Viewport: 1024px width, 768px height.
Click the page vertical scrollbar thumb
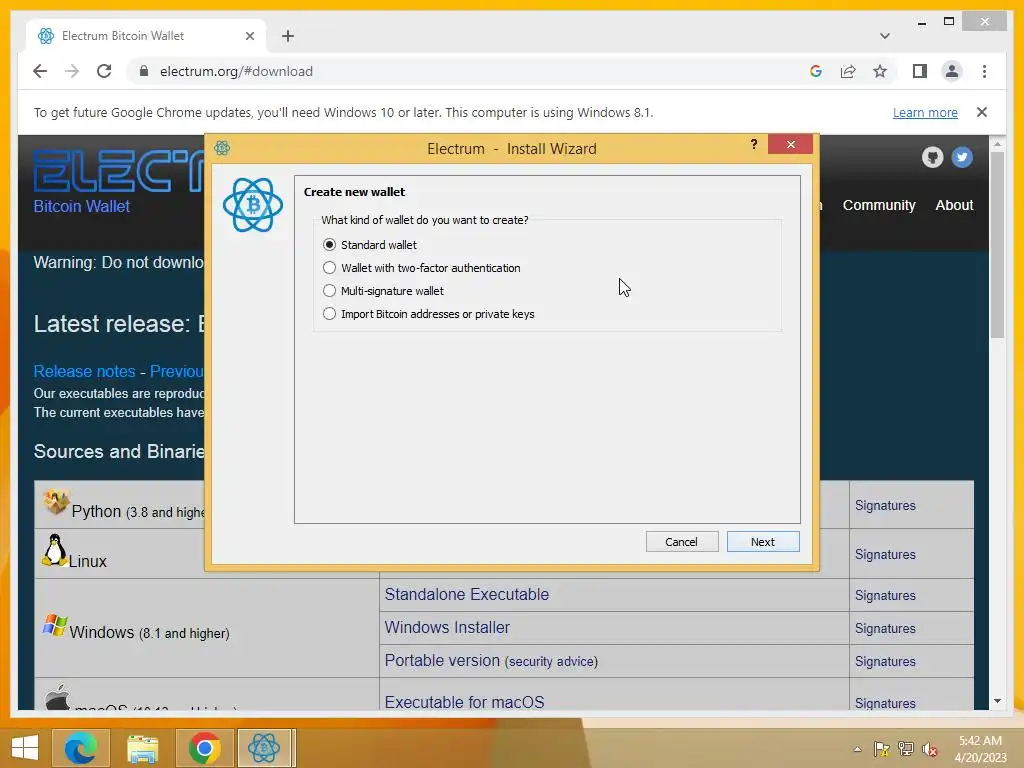[x=997, y=245]
